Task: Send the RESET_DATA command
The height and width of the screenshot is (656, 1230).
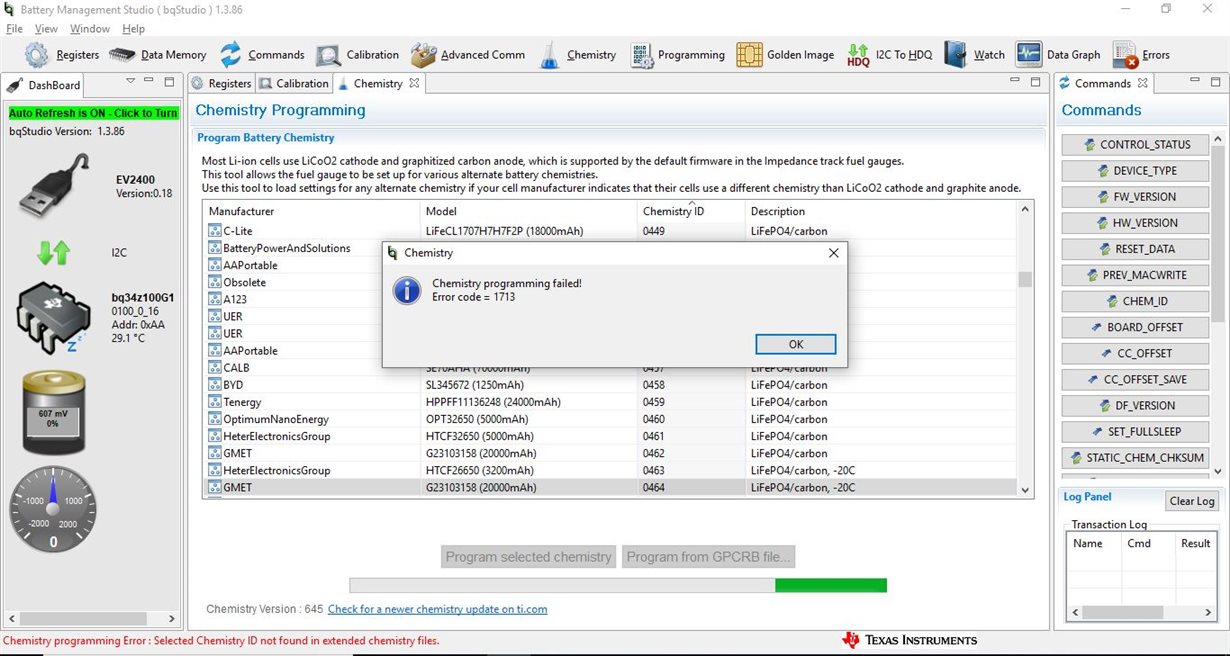Action: (x=1135, y=249)
